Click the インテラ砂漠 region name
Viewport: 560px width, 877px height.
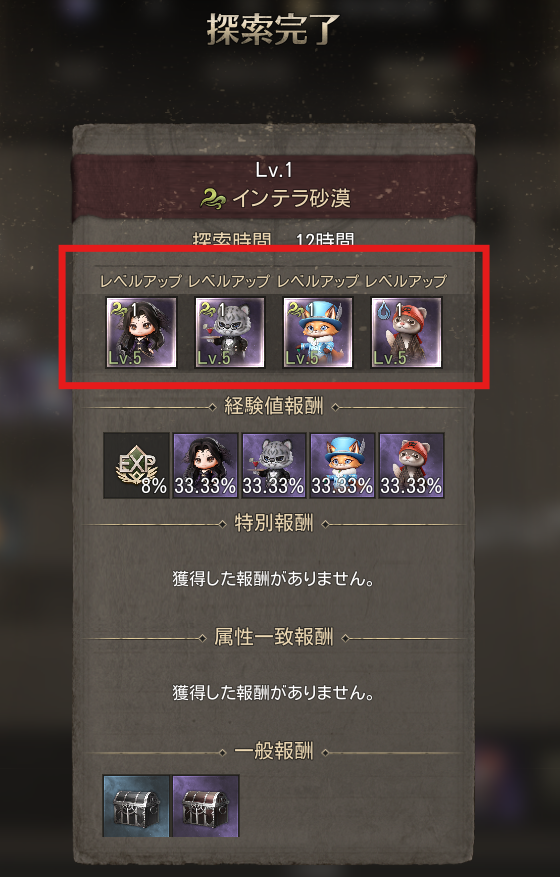tap(291, 198)
